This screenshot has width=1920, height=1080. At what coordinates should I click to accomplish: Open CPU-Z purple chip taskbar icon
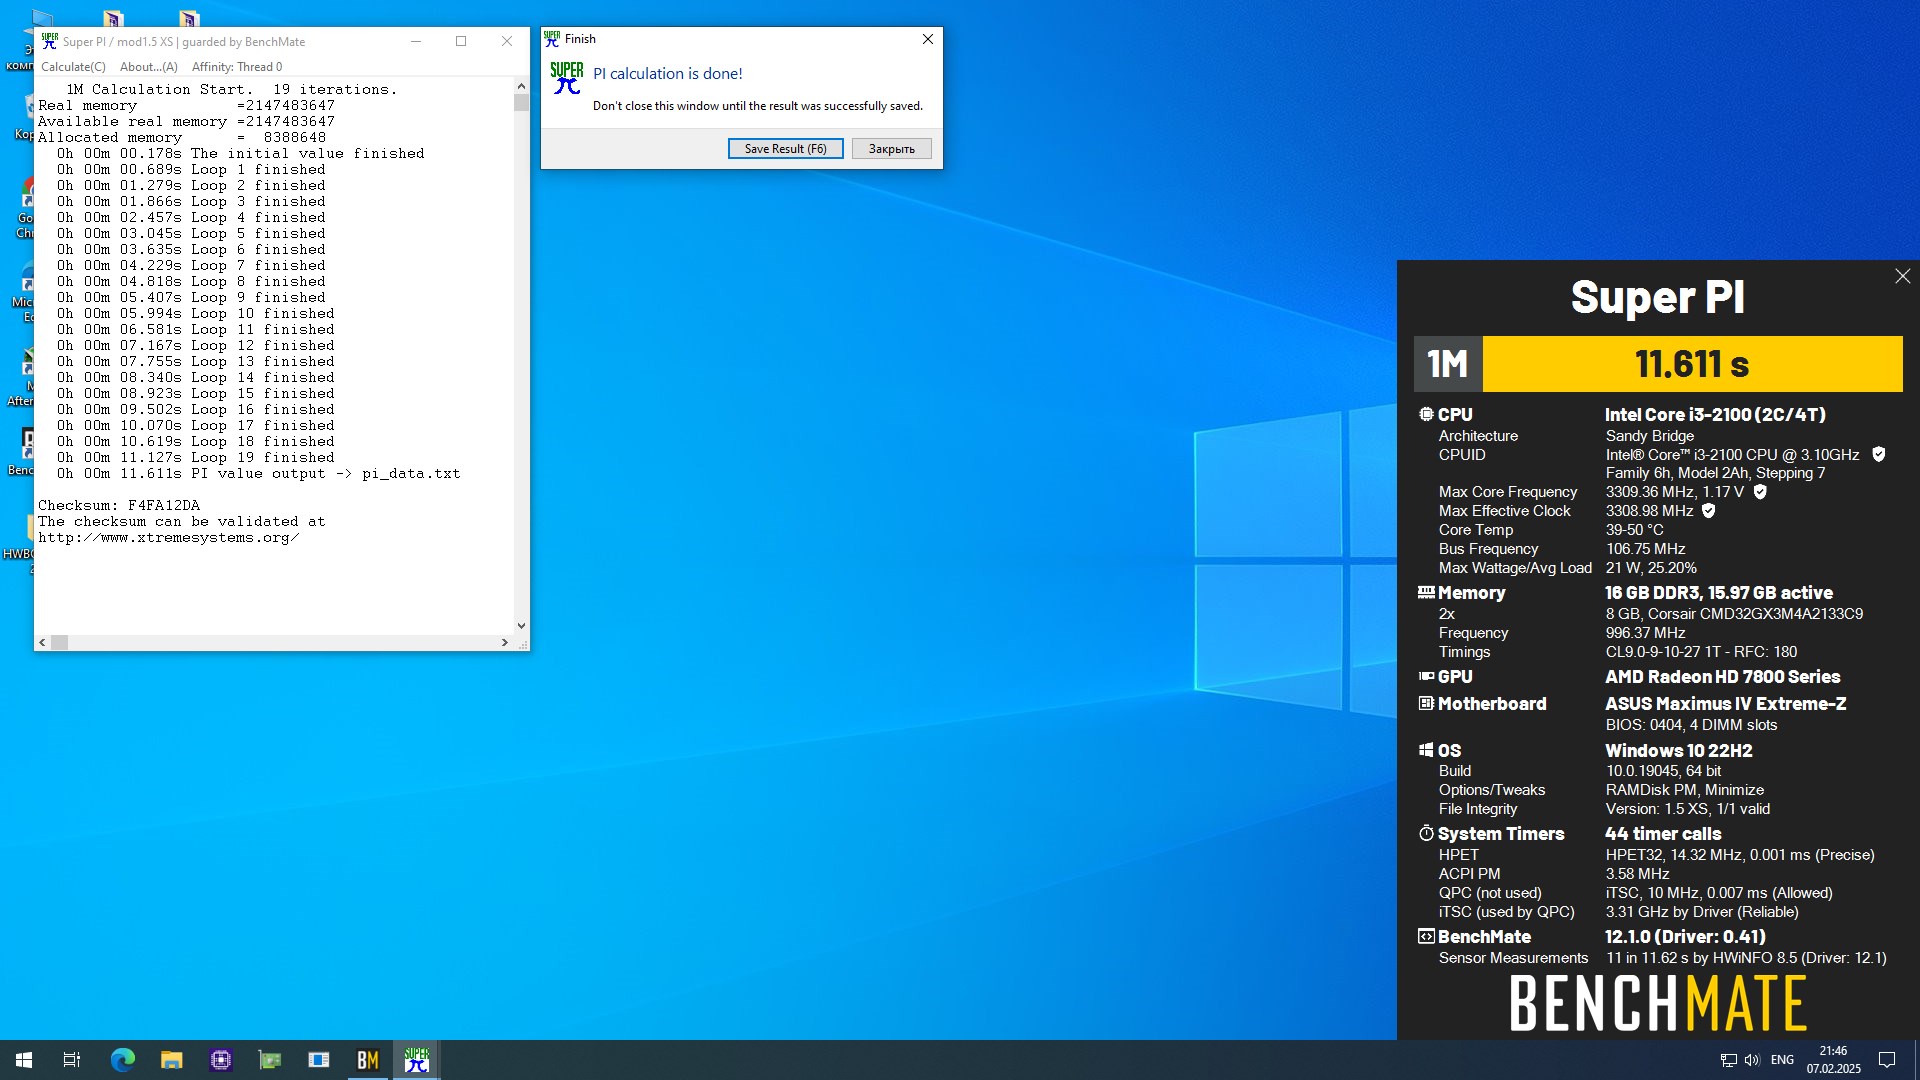point(221,1060)
